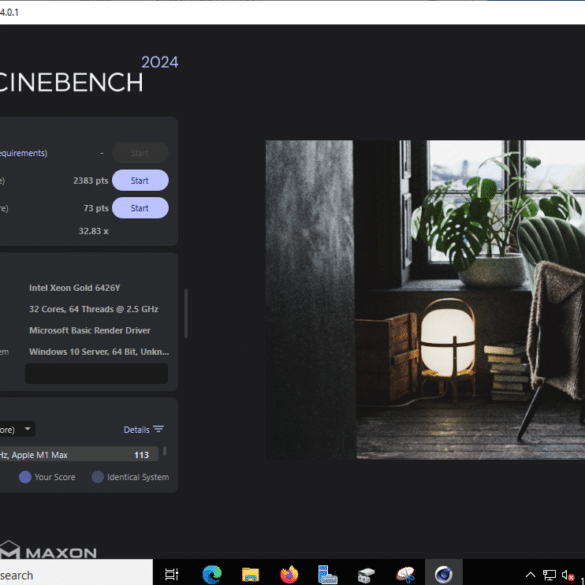Launch Firefox from the taskbar

(289, 574)
